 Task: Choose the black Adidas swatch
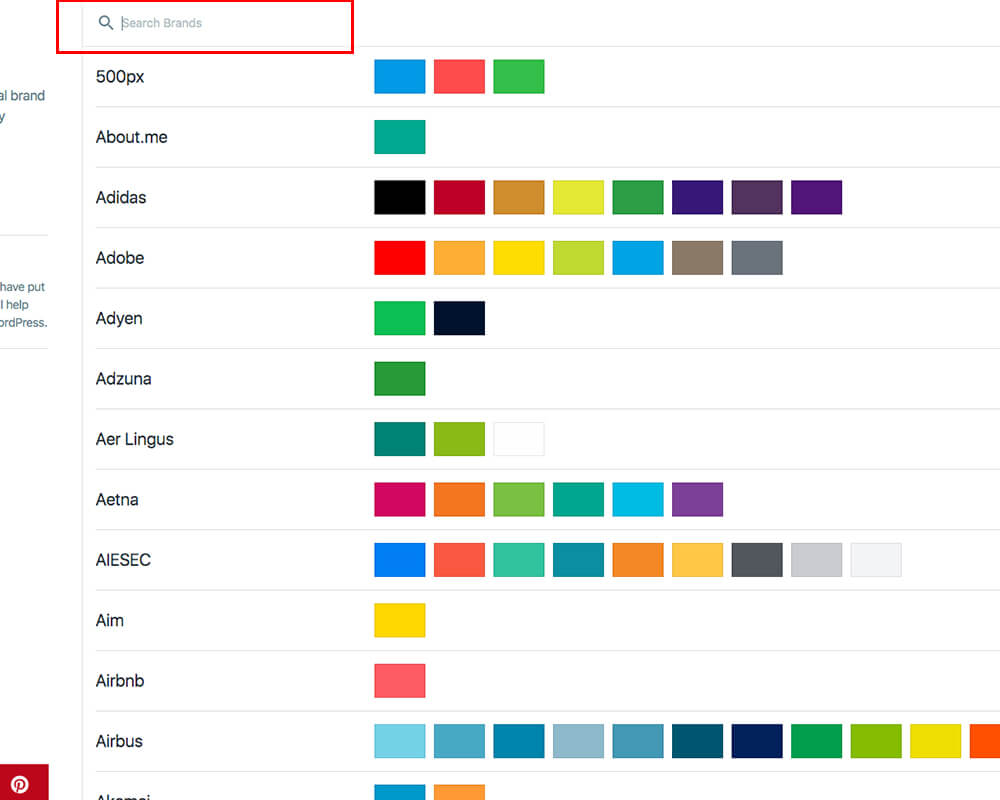tap(400, 197)
